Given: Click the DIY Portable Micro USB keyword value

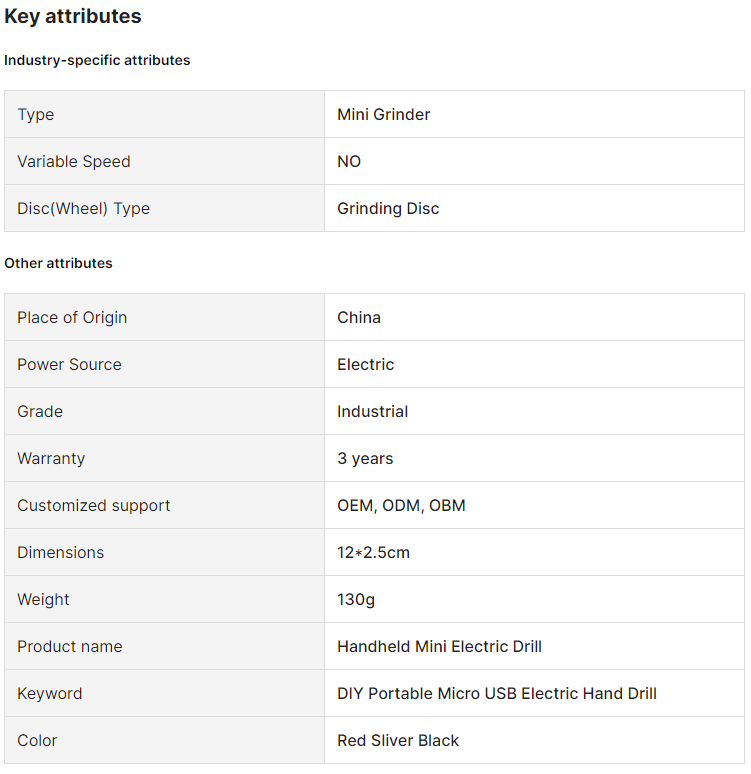Looking at the screenshot, I should tap(497, 694).
